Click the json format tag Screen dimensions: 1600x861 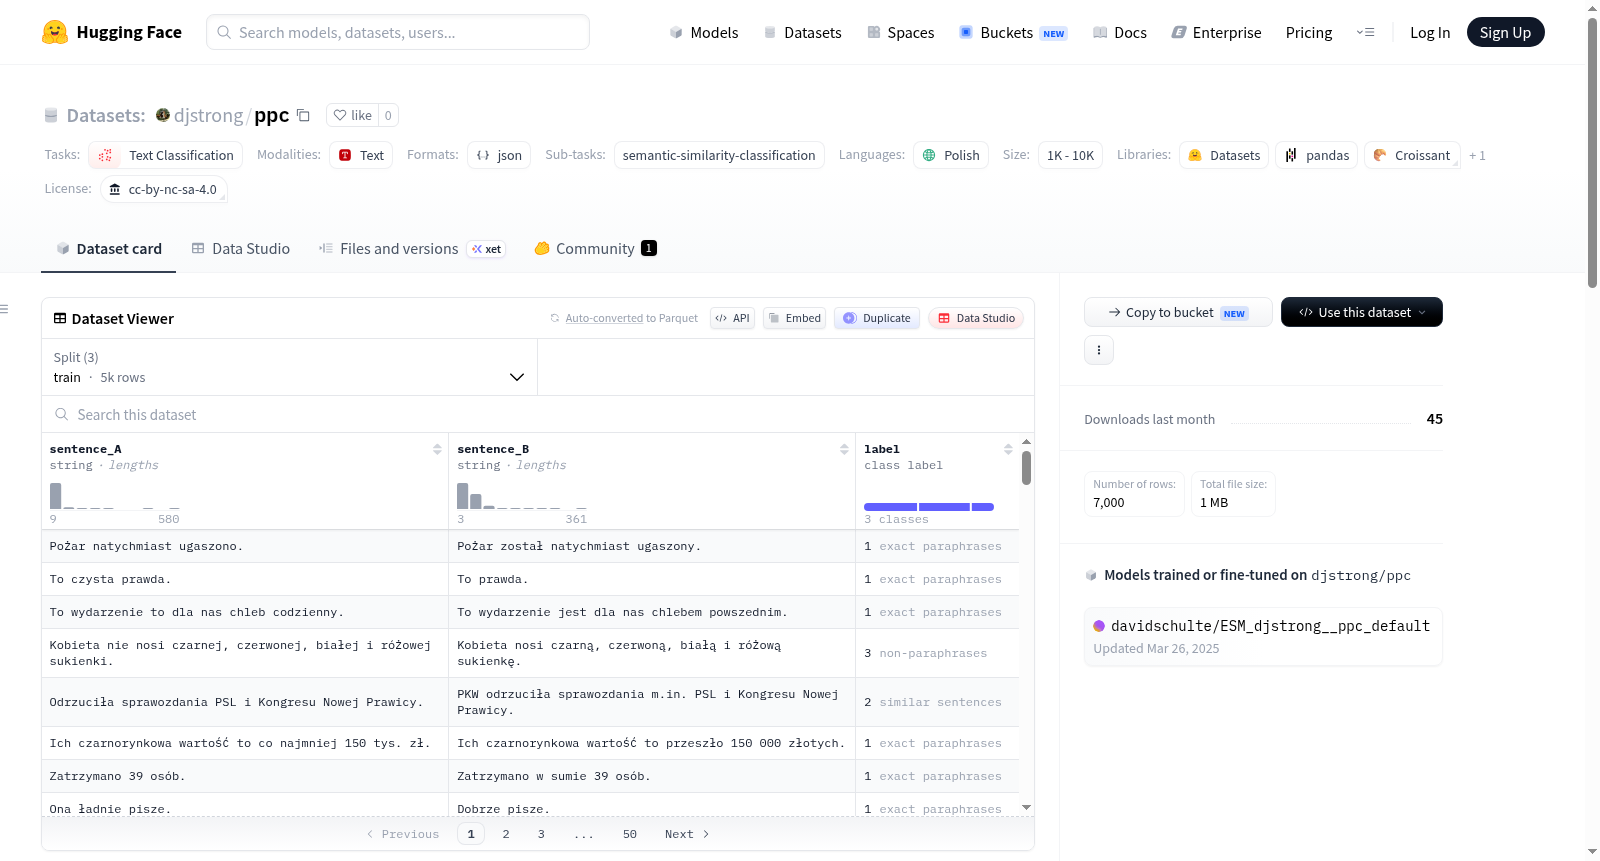pos(499,155)
